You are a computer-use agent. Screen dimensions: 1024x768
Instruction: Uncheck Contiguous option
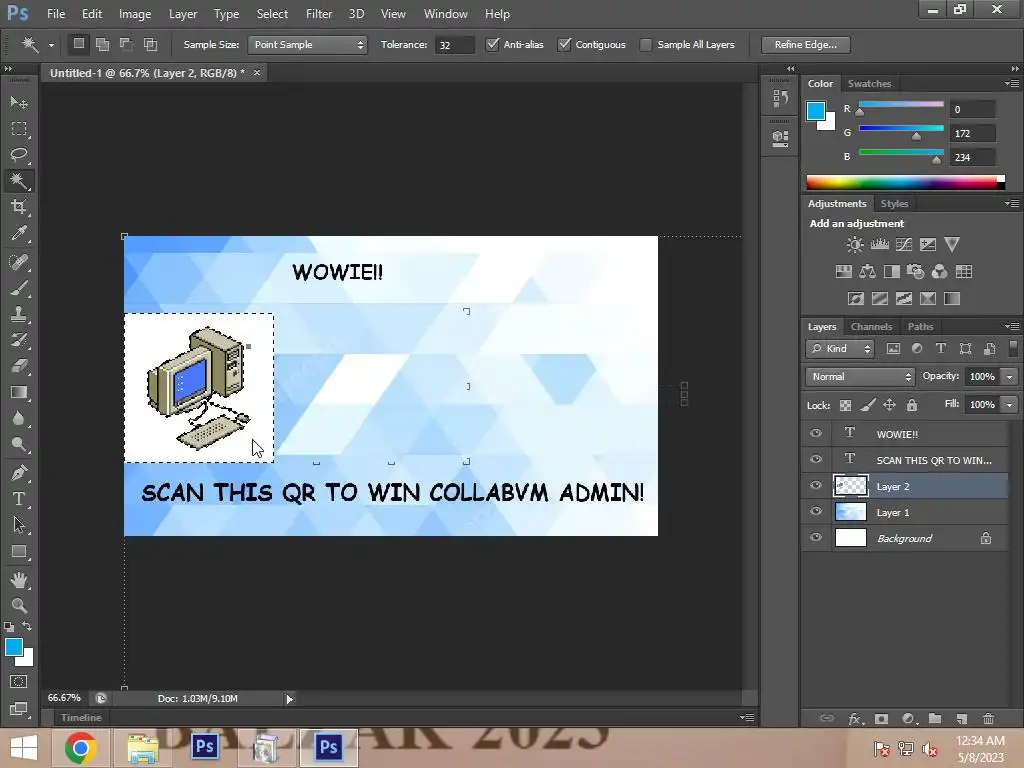(x=564, y=44)
